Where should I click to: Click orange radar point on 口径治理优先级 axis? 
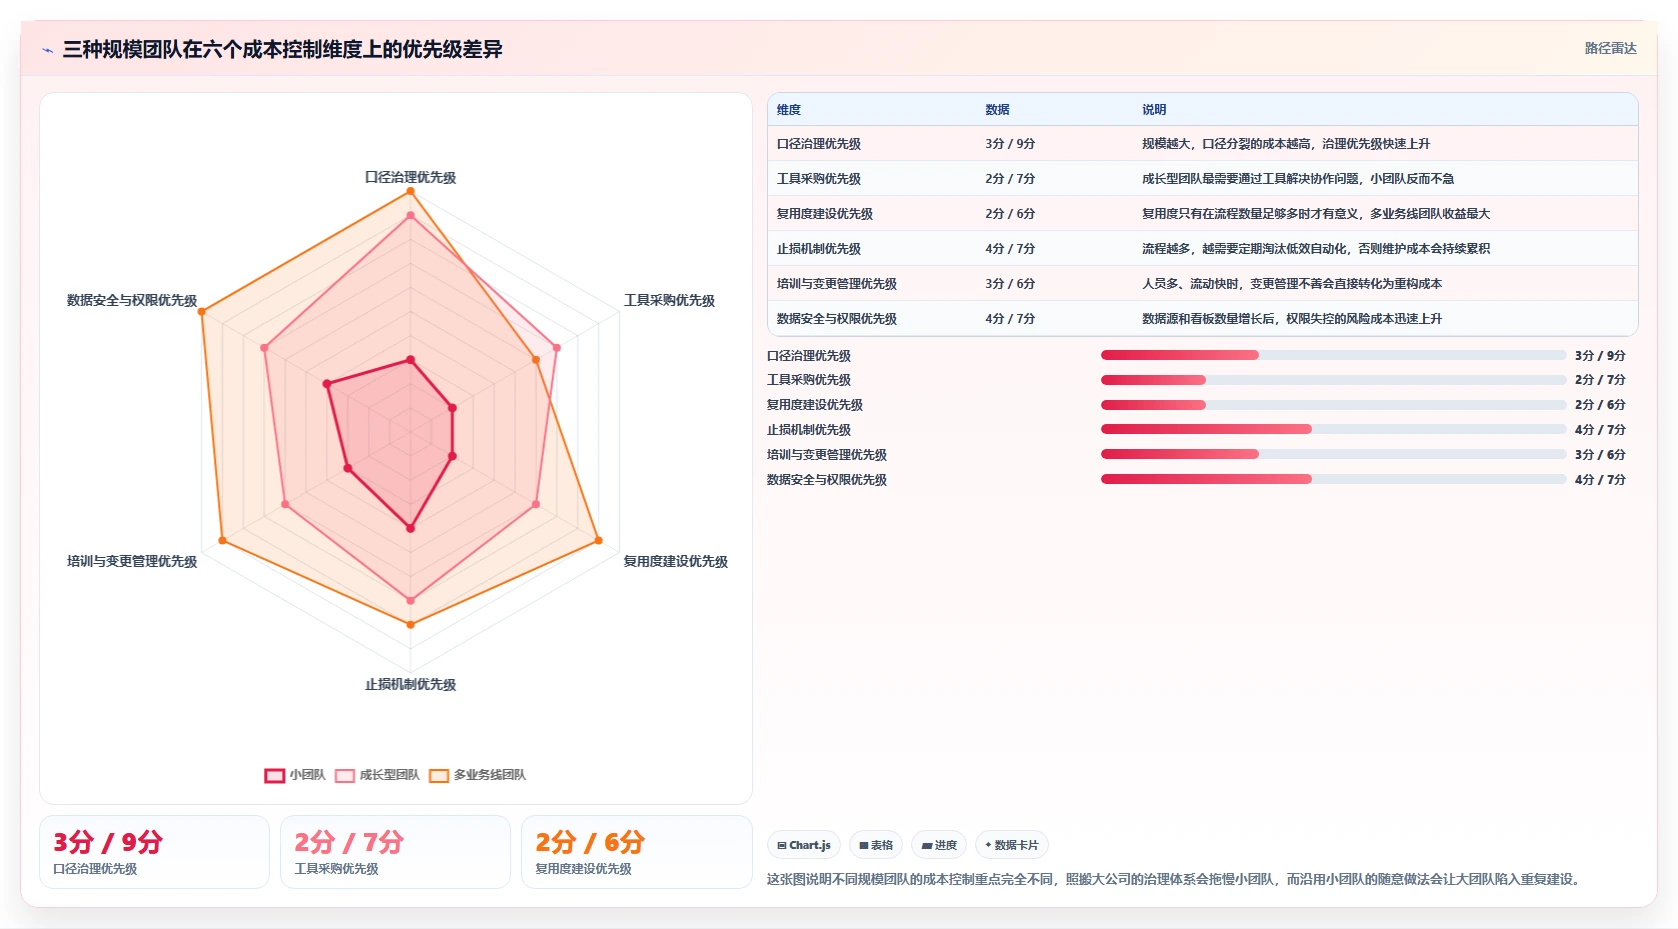[x=410, y=191]
